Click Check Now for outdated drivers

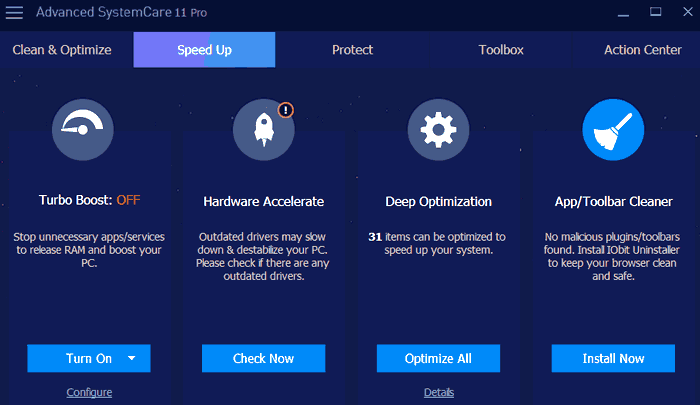tap(263, 358)
